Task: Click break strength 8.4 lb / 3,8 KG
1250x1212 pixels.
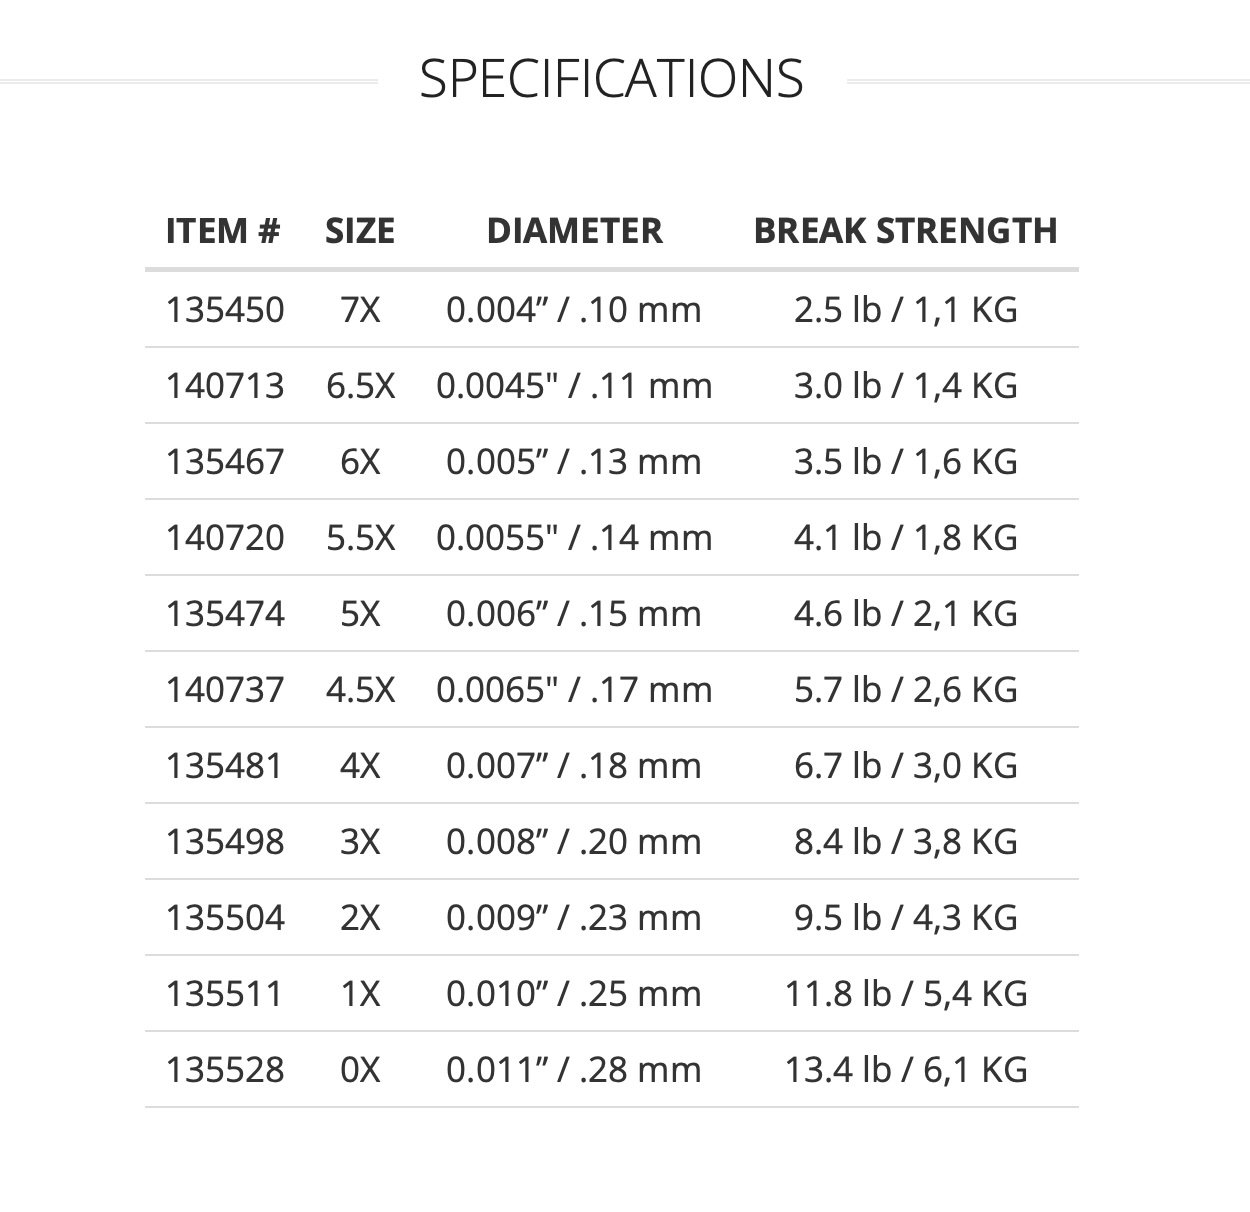Action: [905, 842]
